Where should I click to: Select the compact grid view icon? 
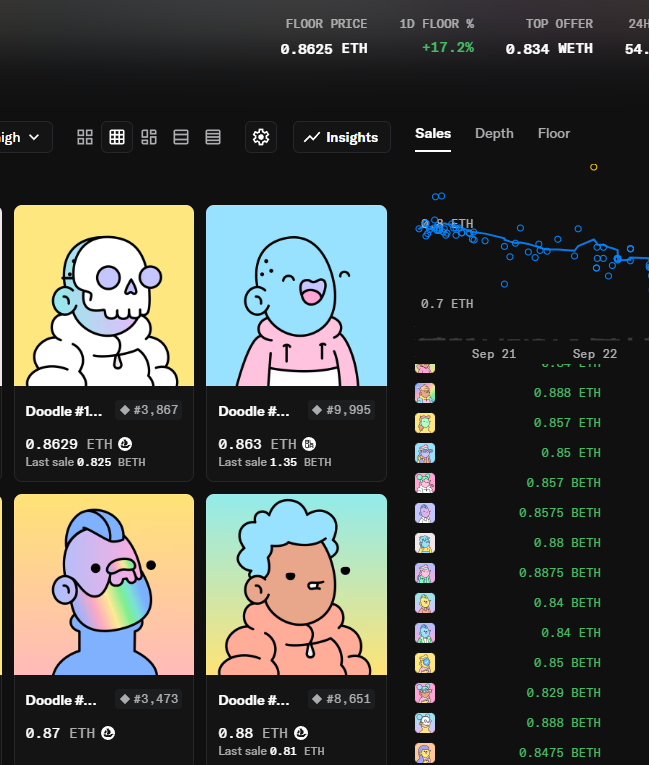(x=117, y=137)
